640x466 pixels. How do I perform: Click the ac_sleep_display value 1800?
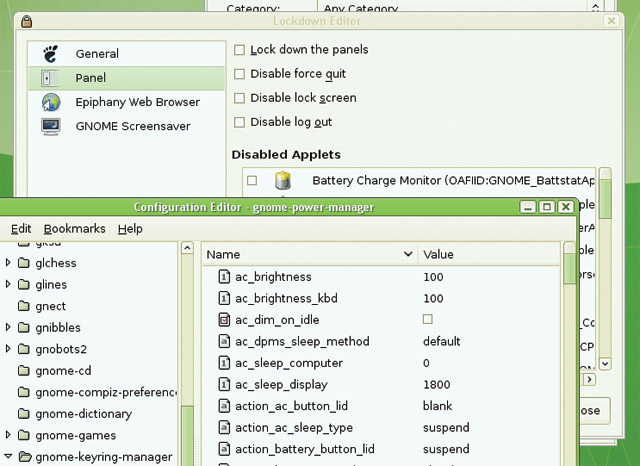[436, 384]
